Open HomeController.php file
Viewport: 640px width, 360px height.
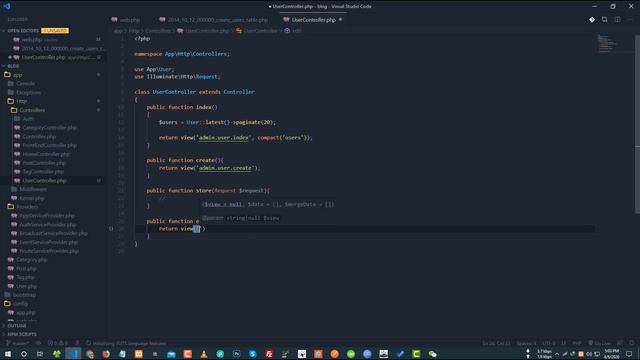pyautogui.click(x=42, y=154)
